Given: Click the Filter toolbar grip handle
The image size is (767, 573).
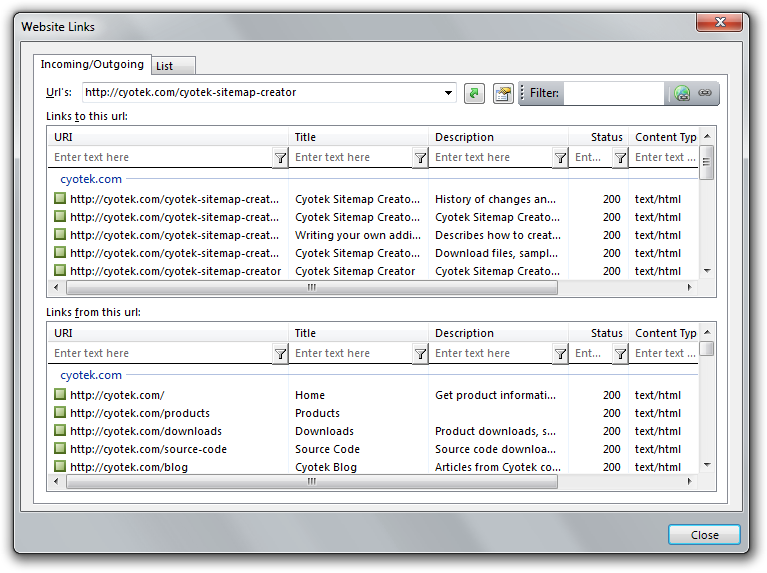Looking at the screenshot, I should [522, 92].
